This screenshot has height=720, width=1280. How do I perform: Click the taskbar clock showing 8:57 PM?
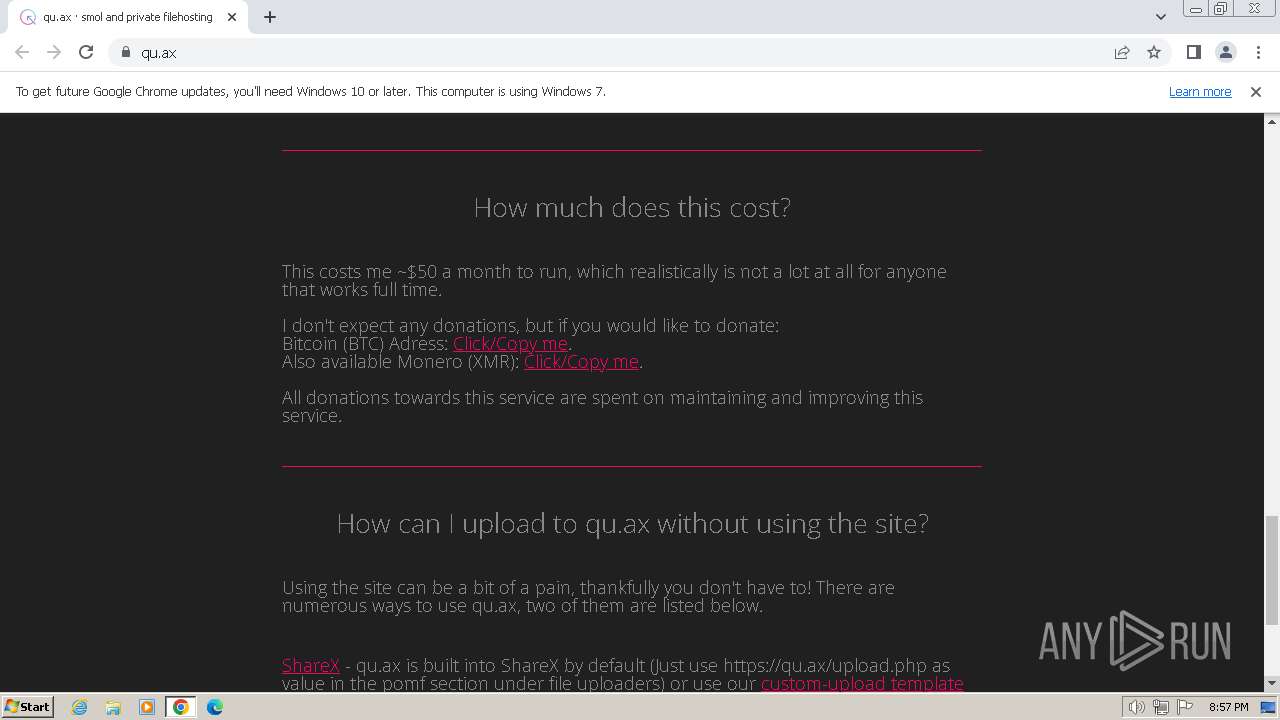tap(1228, 707)
